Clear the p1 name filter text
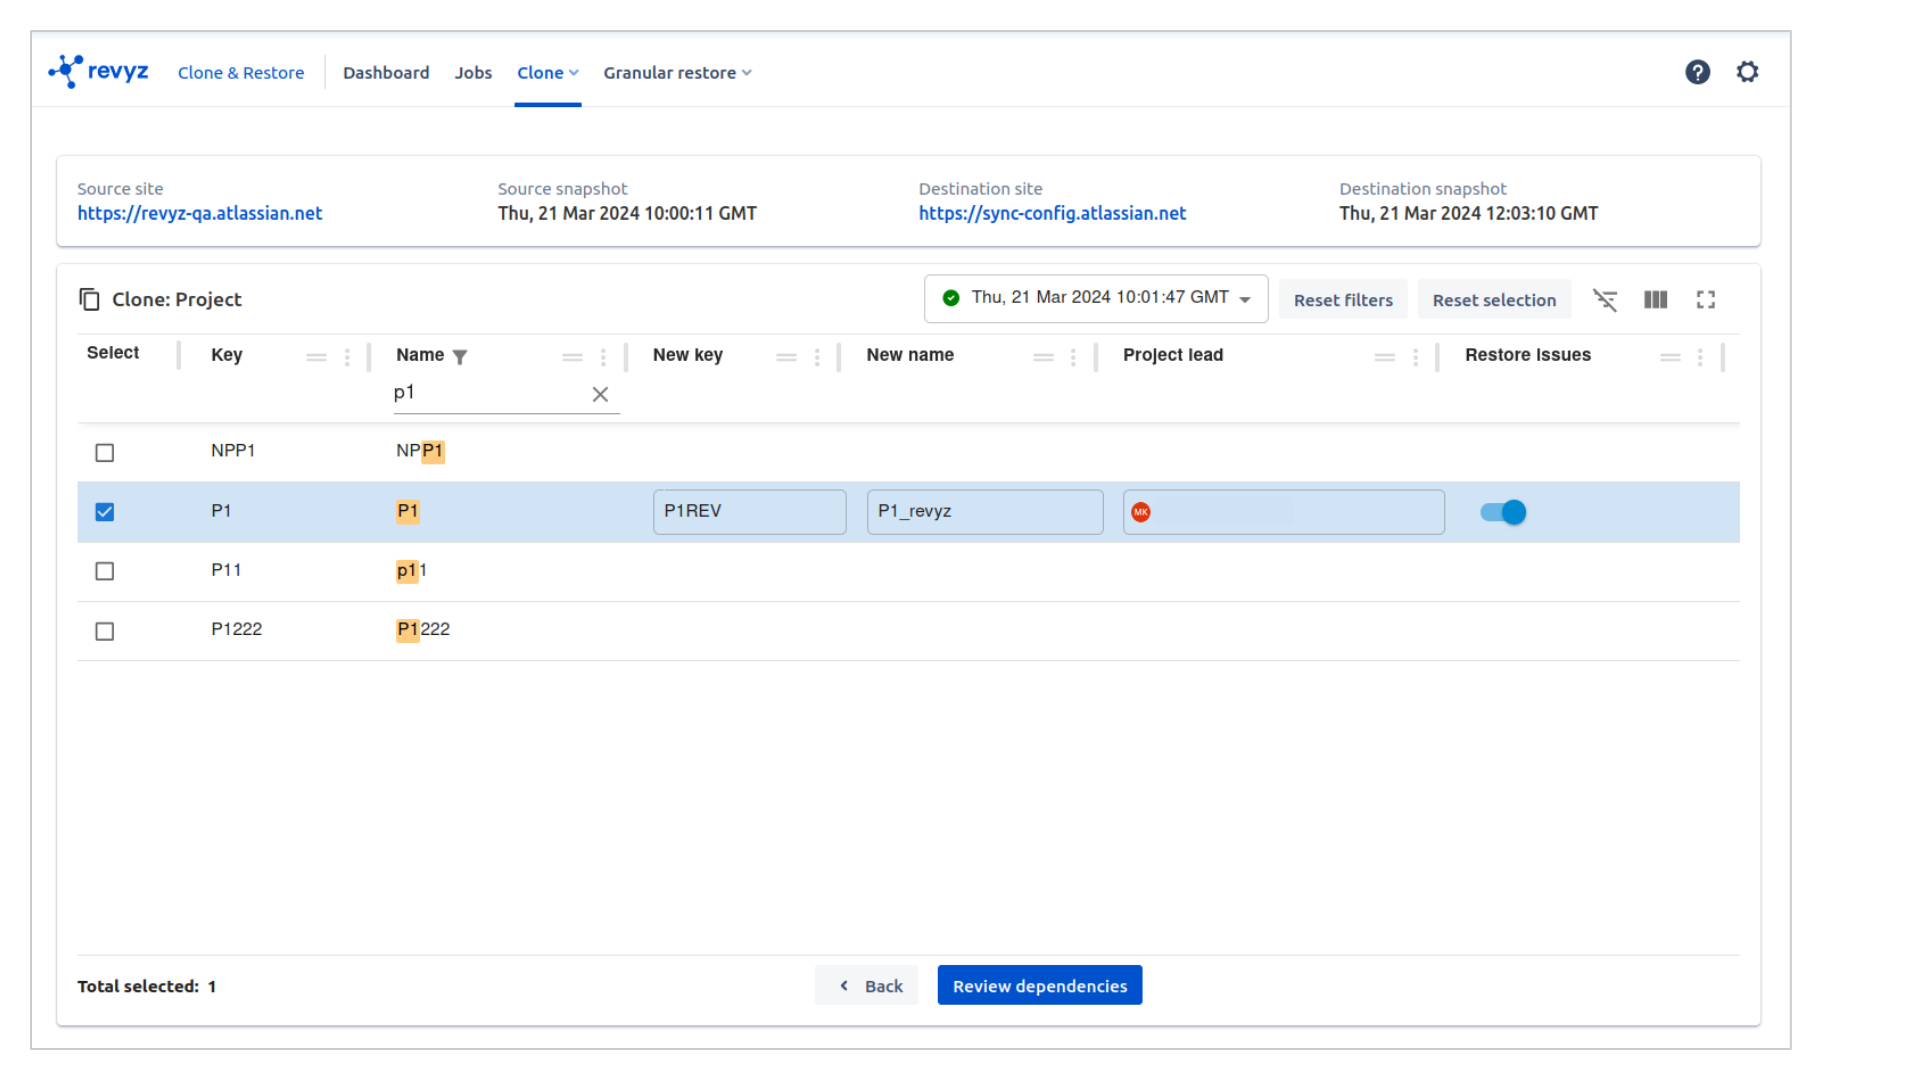The height and width of the screenshot is (1072, 1920). (600, 395)
